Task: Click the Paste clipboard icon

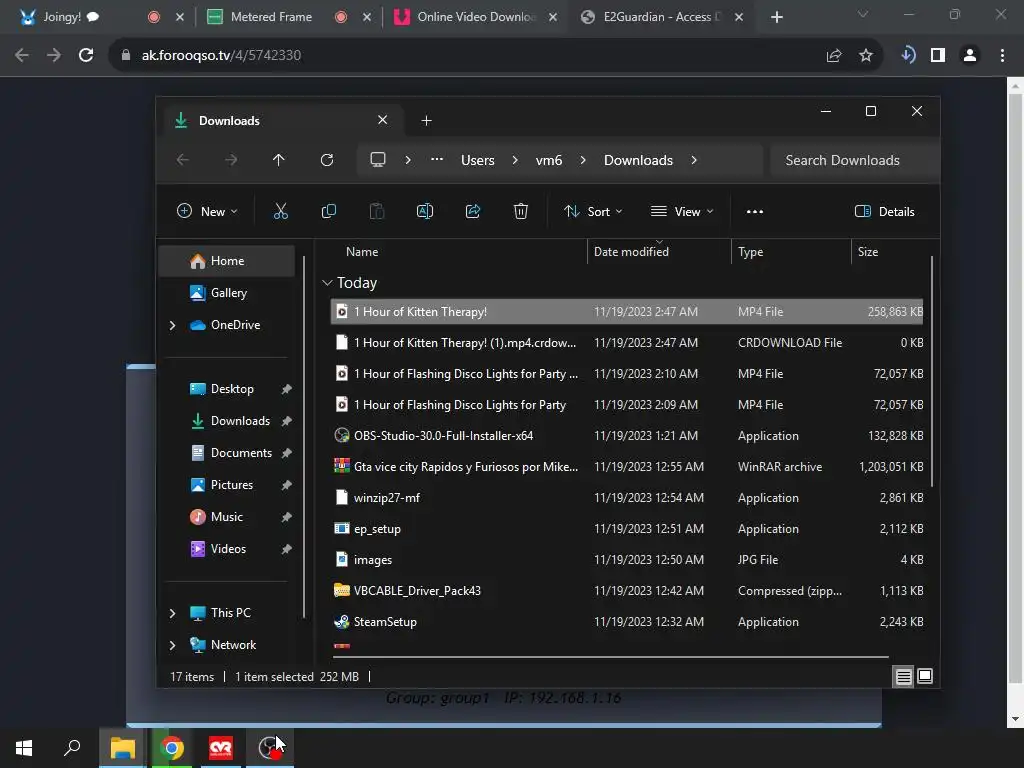Action: click(377, 211)
